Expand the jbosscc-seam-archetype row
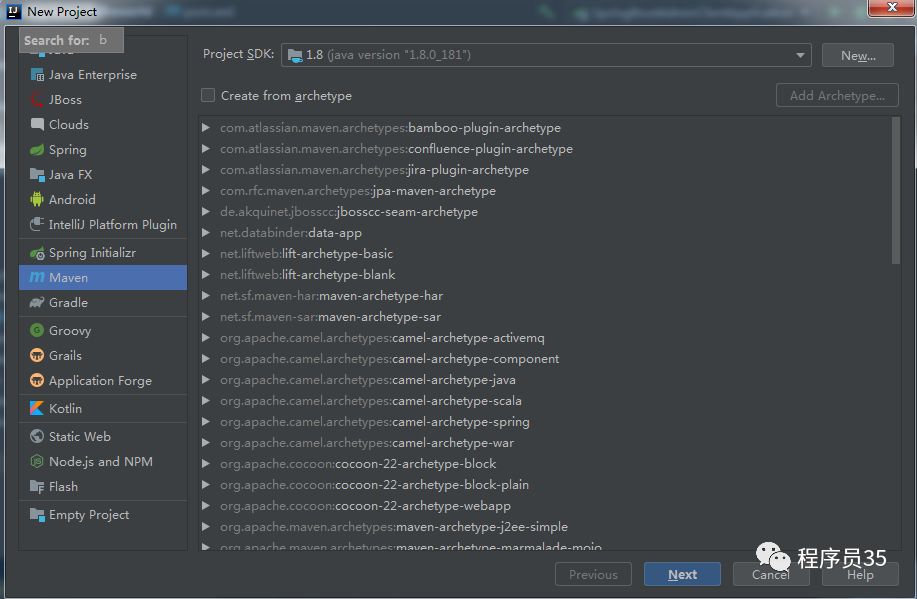The width and height of the screenshot is (917, 599). click(x=205, y=212)
